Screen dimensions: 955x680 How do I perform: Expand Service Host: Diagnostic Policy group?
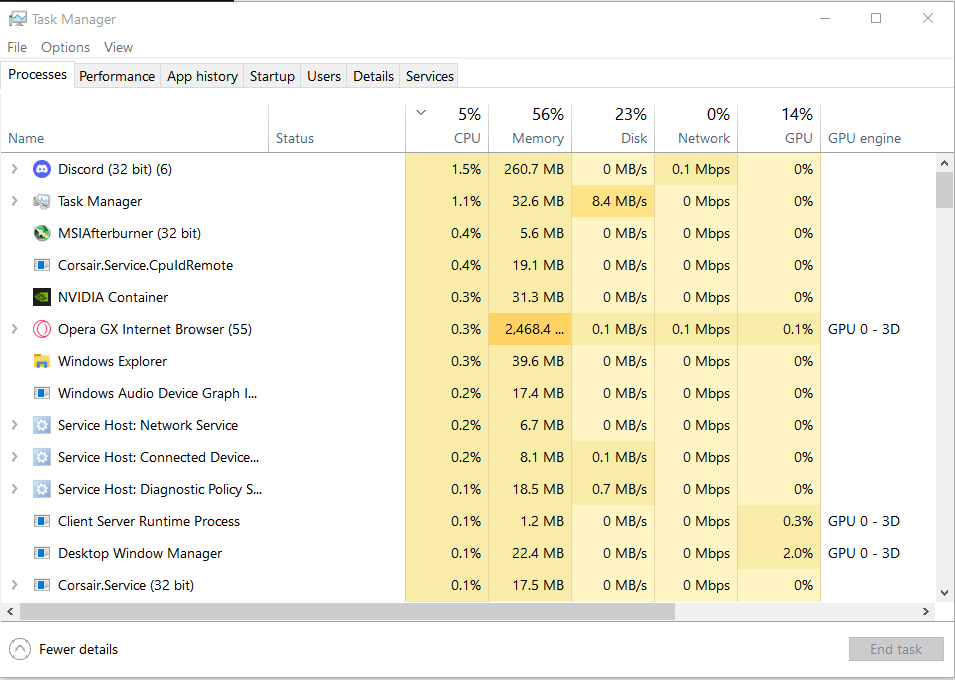15,489
